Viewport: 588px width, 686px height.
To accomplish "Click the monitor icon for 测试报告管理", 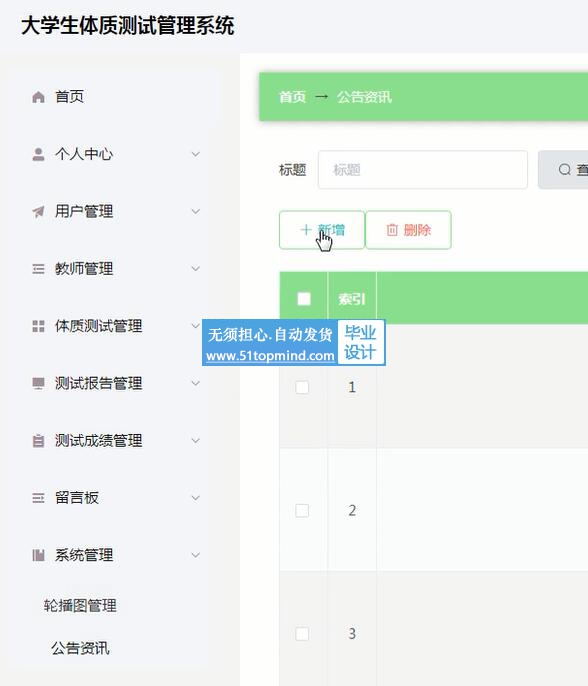I will pyautogui.click(x=38, y=383).
